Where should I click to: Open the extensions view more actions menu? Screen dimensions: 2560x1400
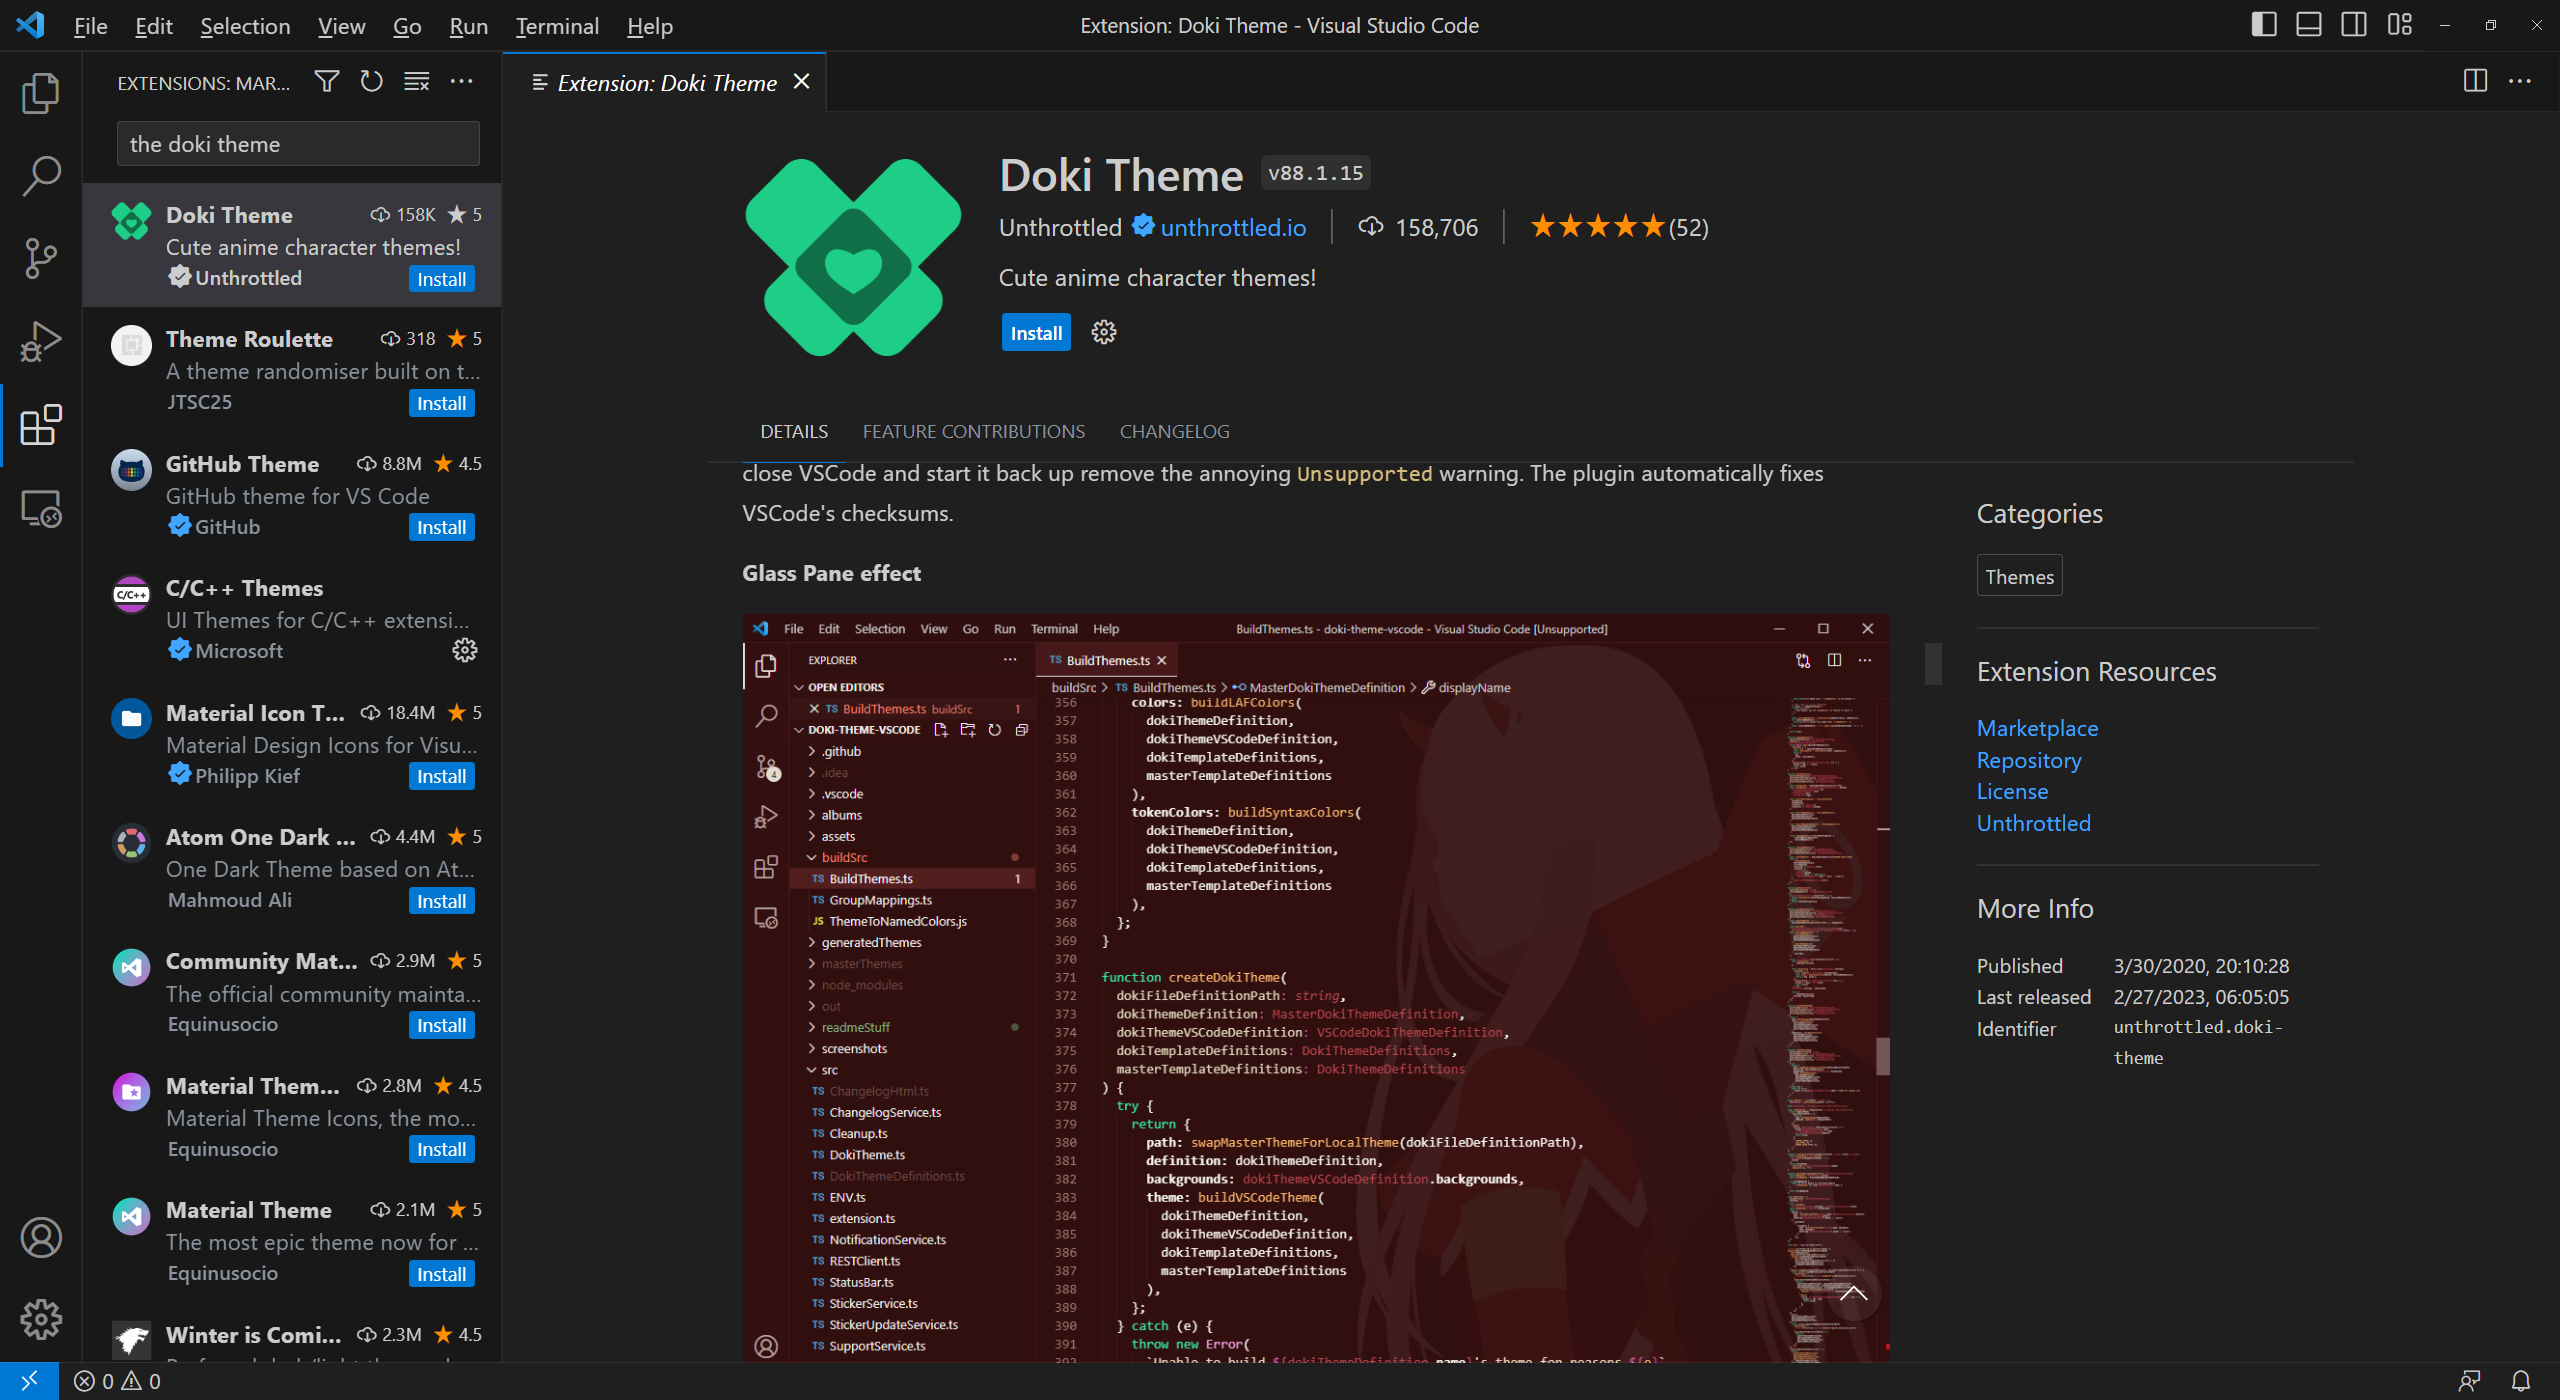coord(461,82)
